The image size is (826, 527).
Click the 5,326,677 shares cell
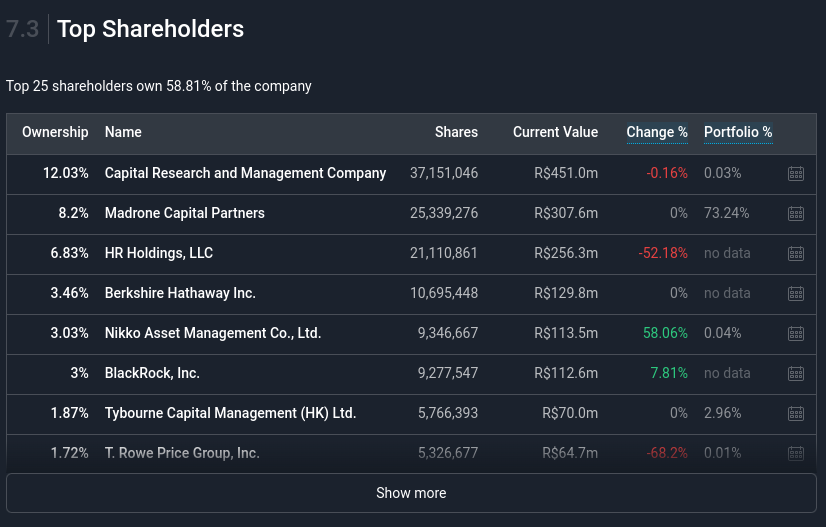448,453
